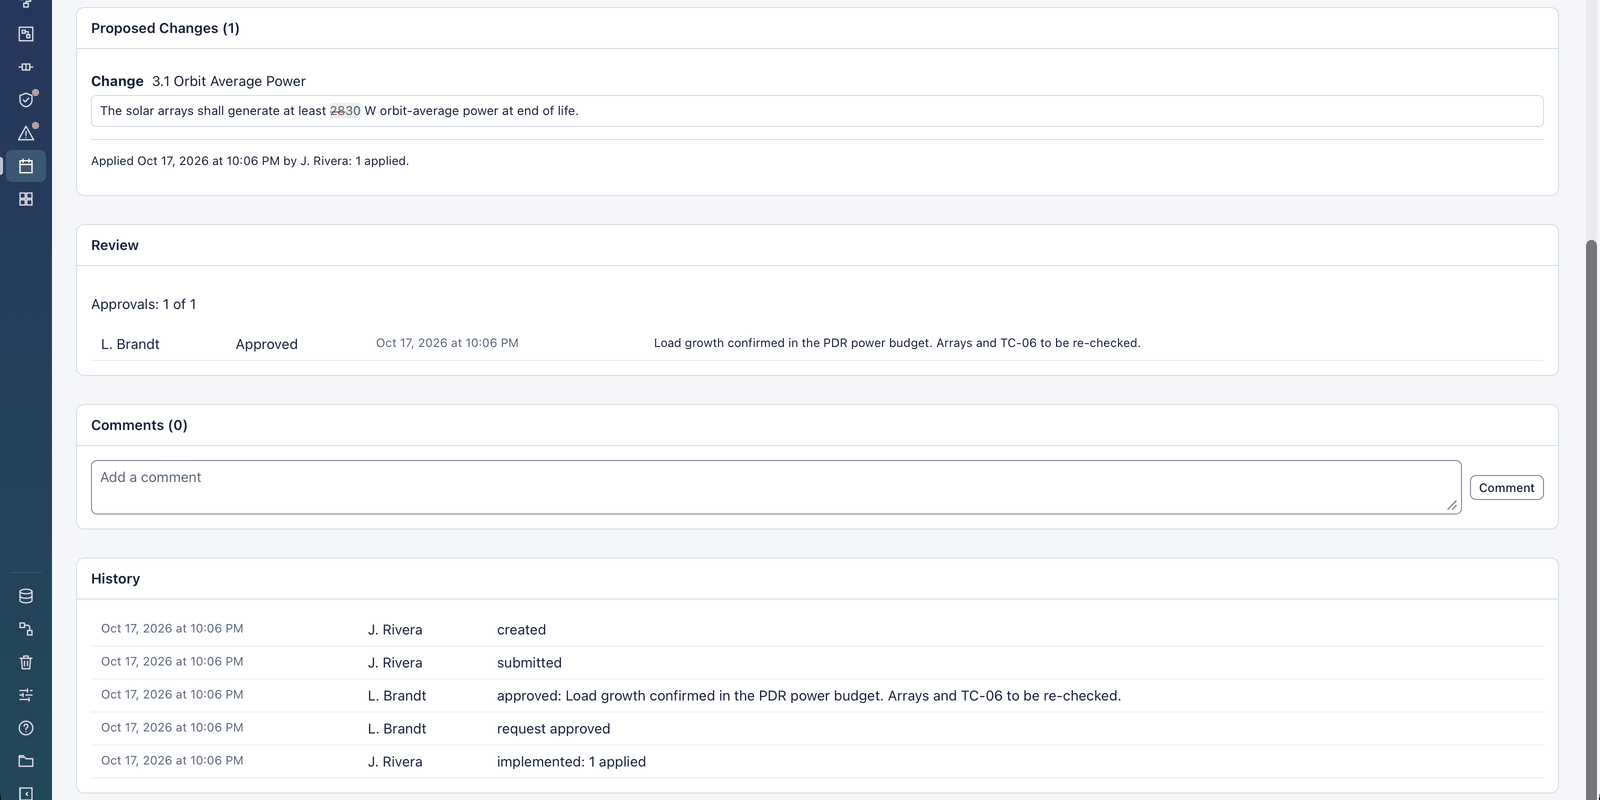Click the connector block icon in sidebar

pos(26,67)
